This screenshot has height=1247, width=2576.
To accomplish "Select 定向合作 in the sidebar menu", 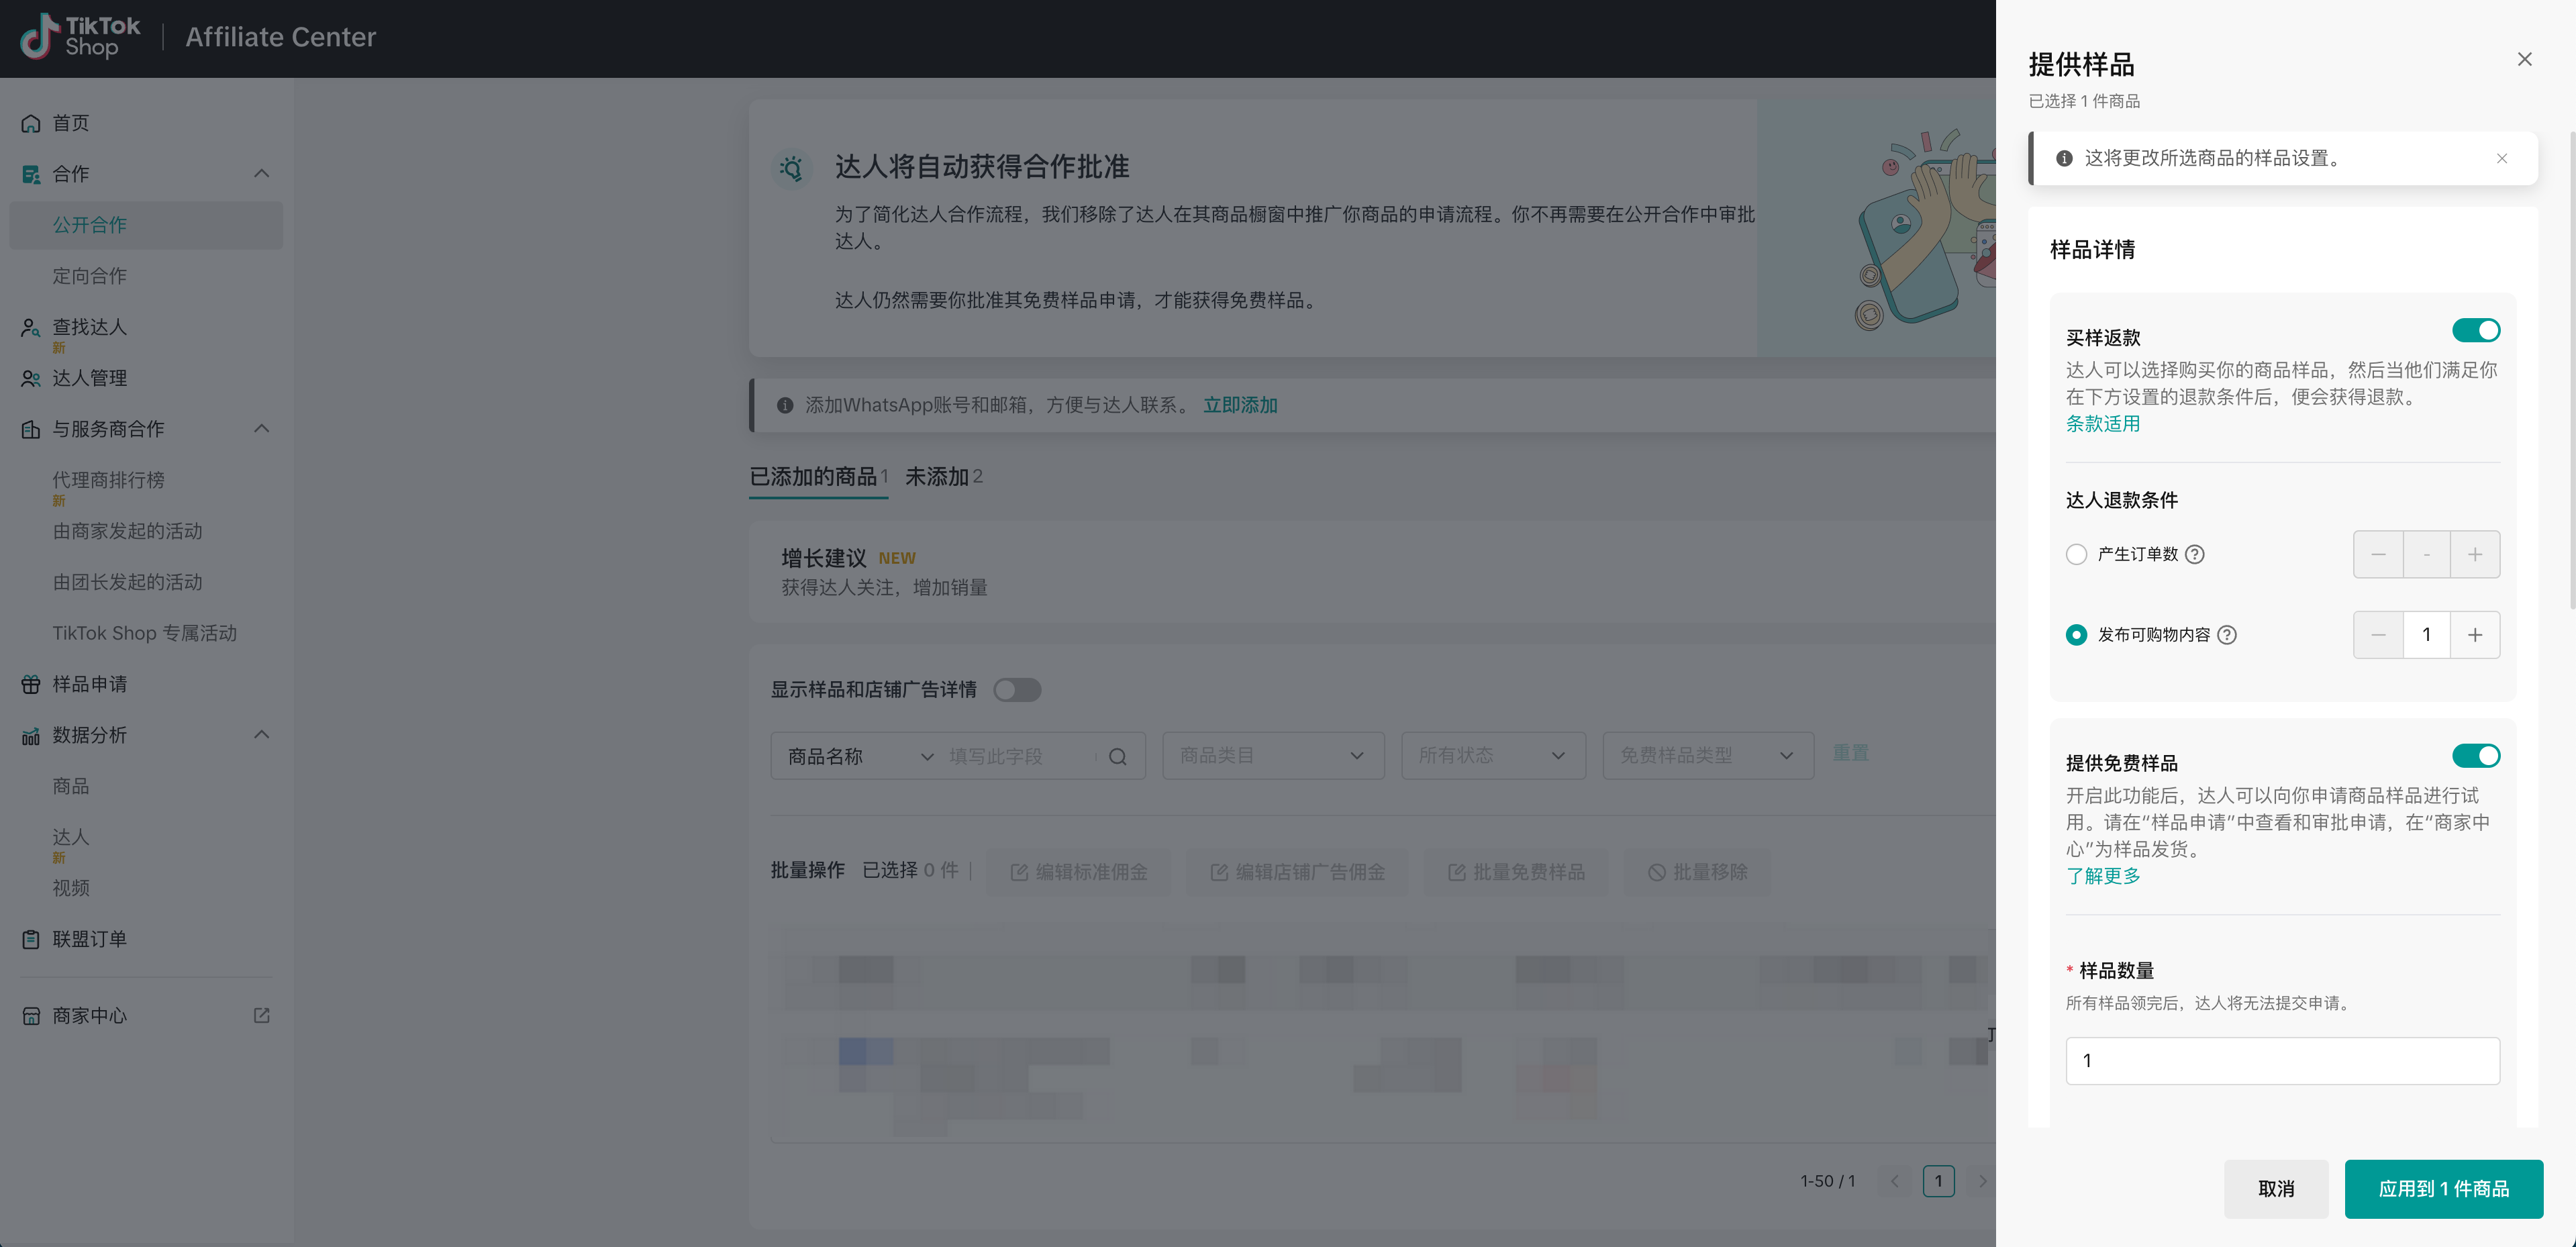I will pyautogui.click(x=90, y=276).
